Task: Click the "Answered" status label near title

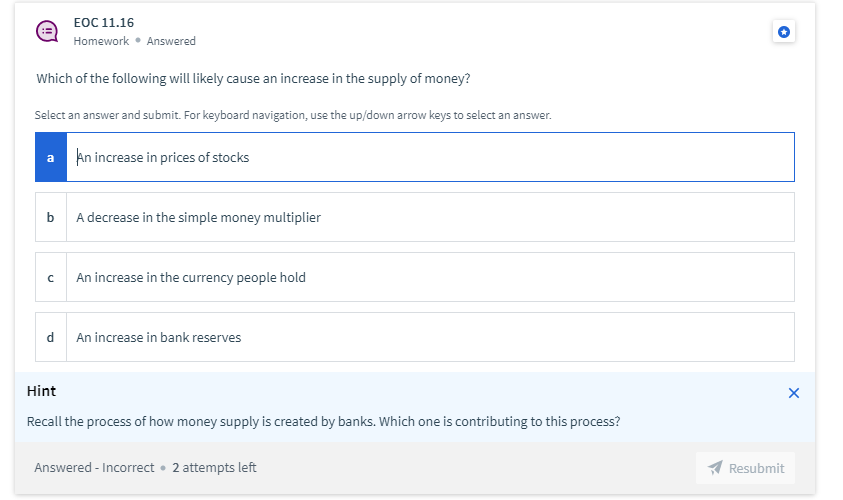Action: (171, 41)
